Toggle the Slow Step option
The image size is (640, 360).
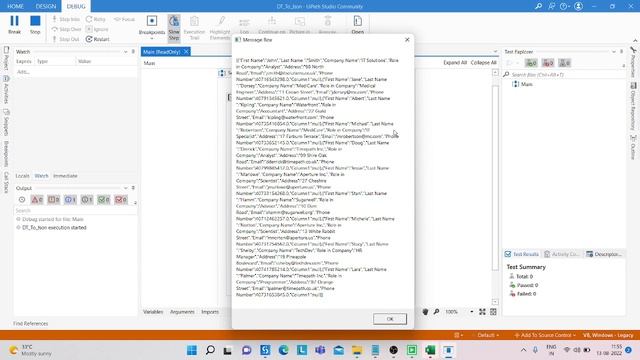pos(174,28)
